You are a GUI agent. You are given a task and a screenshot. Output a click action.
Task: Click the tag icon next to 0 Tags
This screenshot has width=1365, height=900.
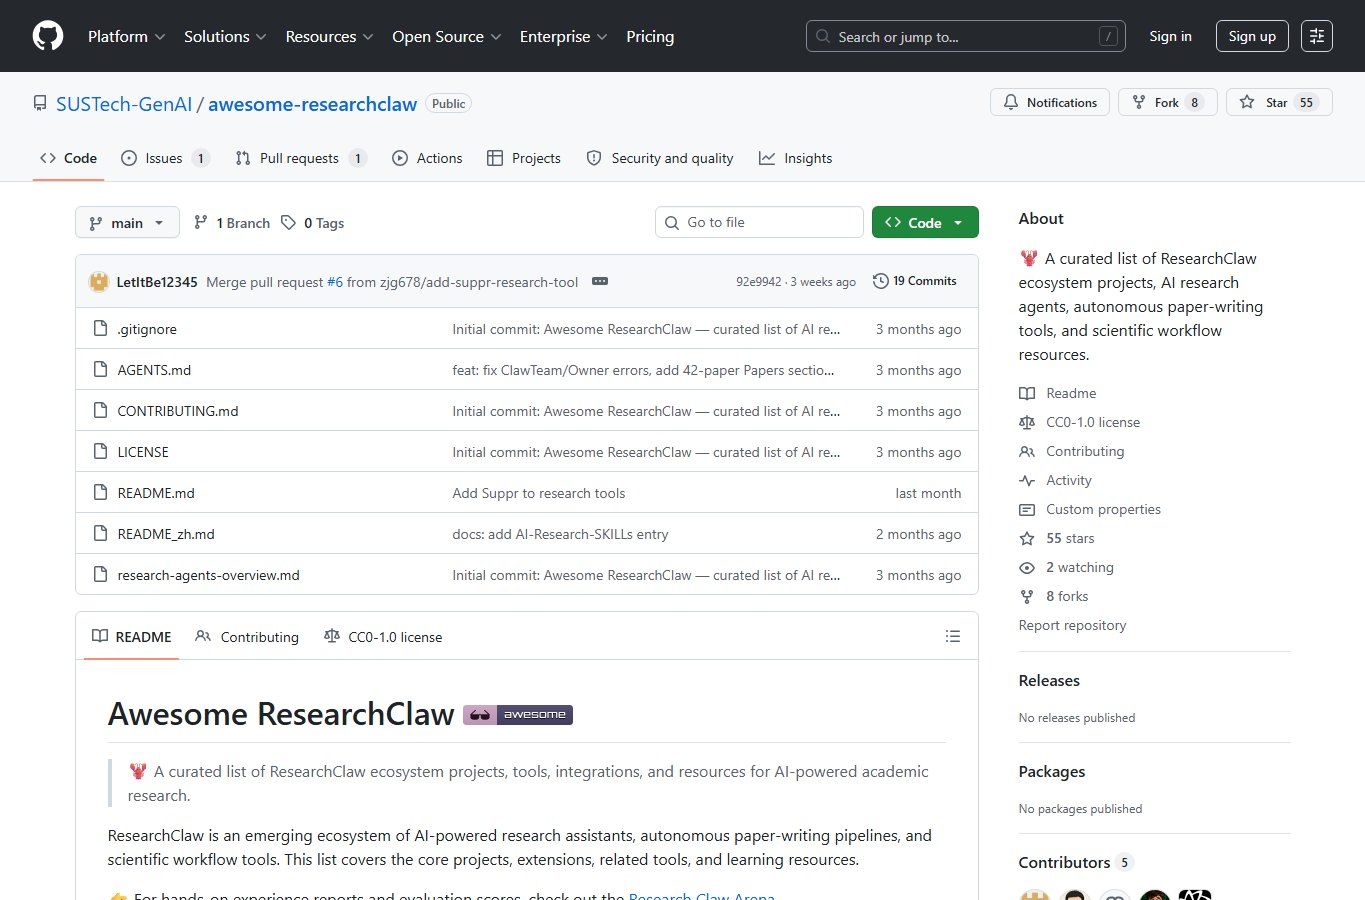point(288,222)
